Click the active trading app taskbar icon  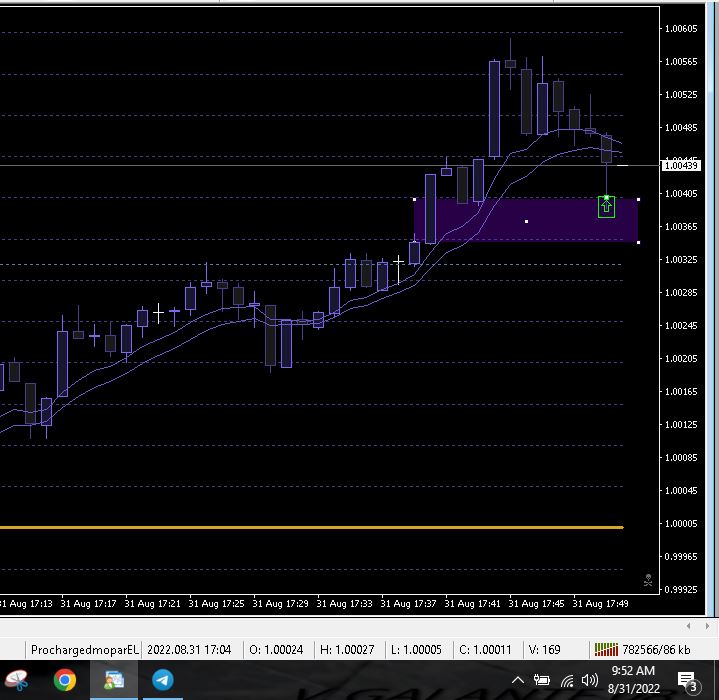pyautogui.click(x=114, y=679)
